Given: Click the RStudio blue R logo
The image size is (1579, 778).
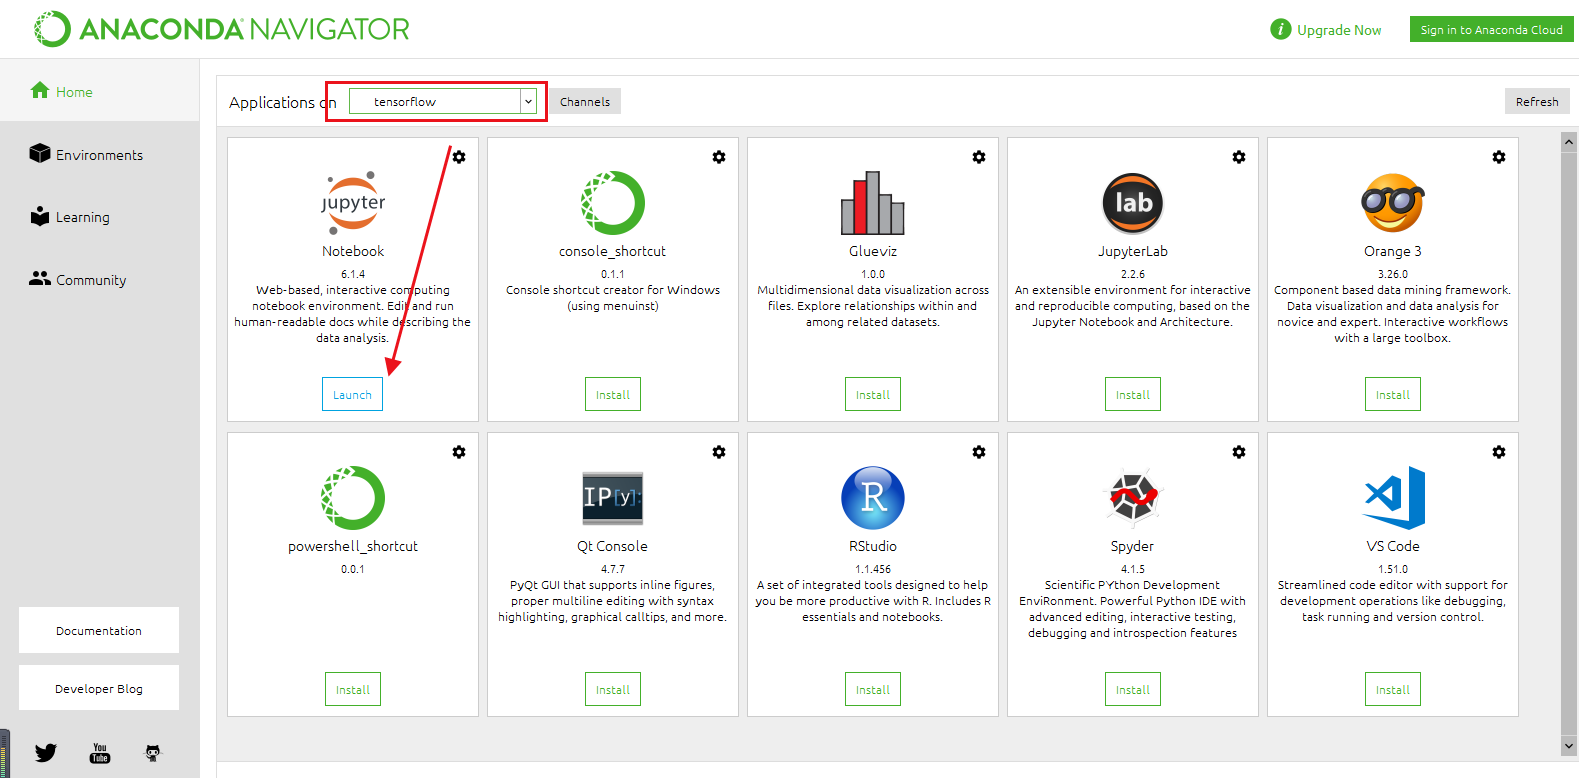Looking at the screenshot, I should click(x=873, y=498).
